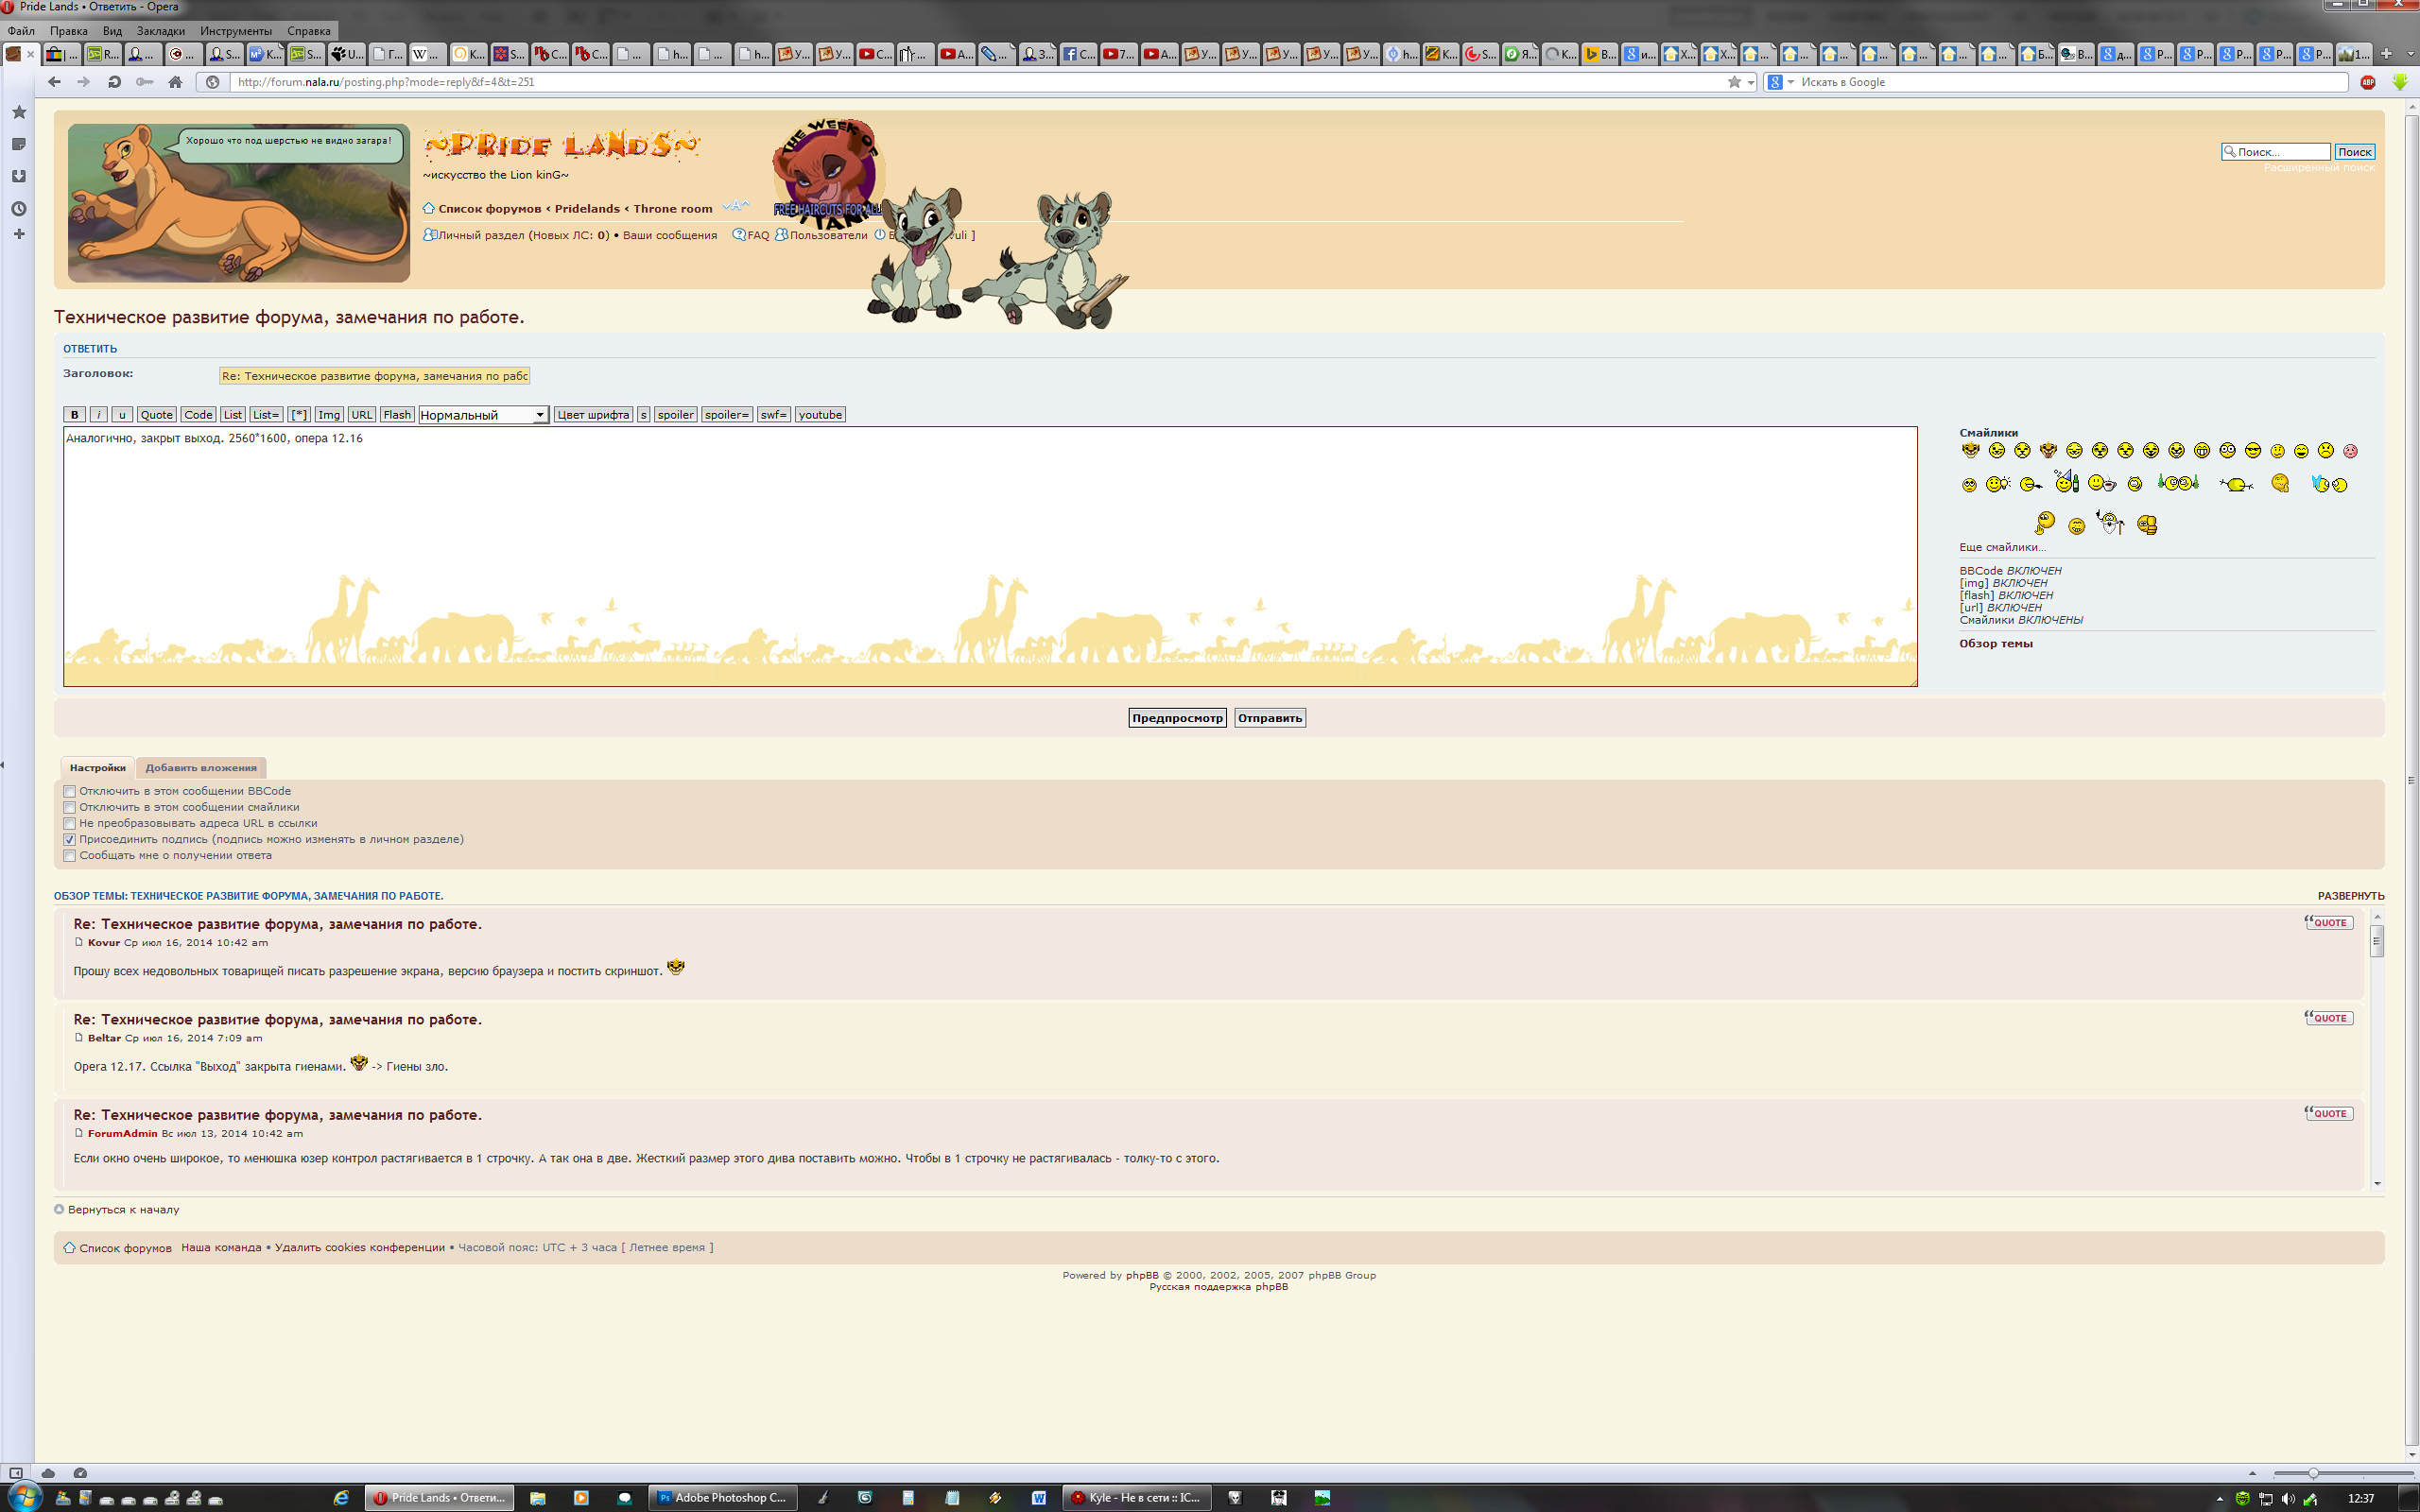
Task: Click the Предпросмотр button
Action: [1177, 718]
